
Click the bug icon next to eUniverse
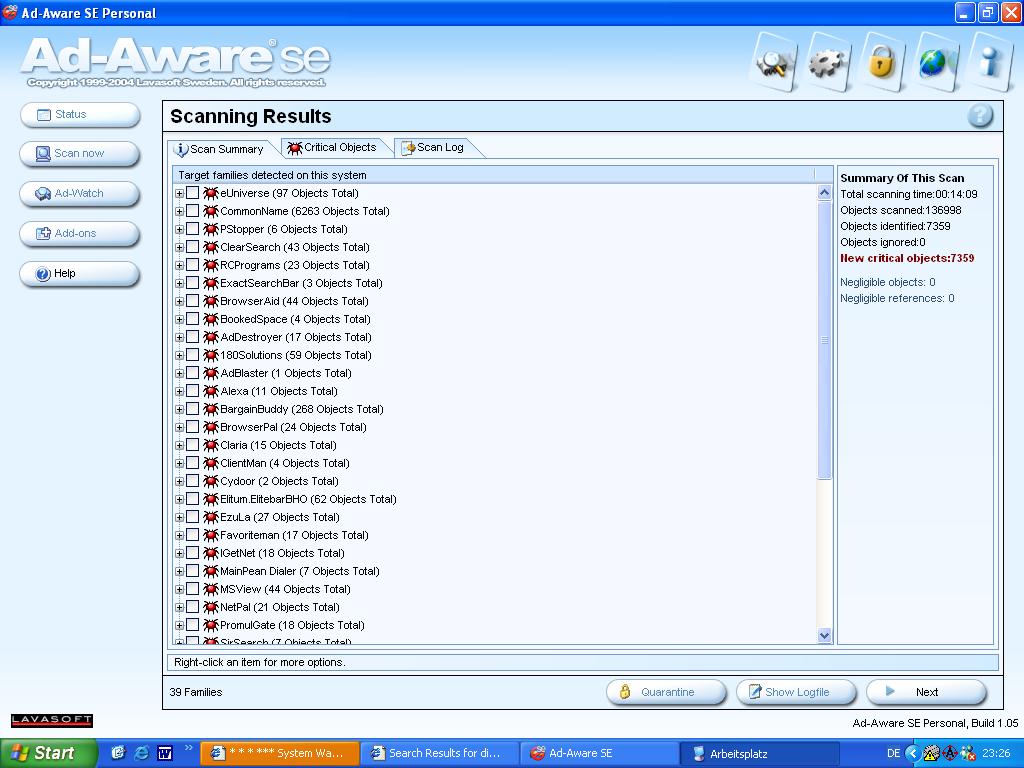click(x=210, y=193)
